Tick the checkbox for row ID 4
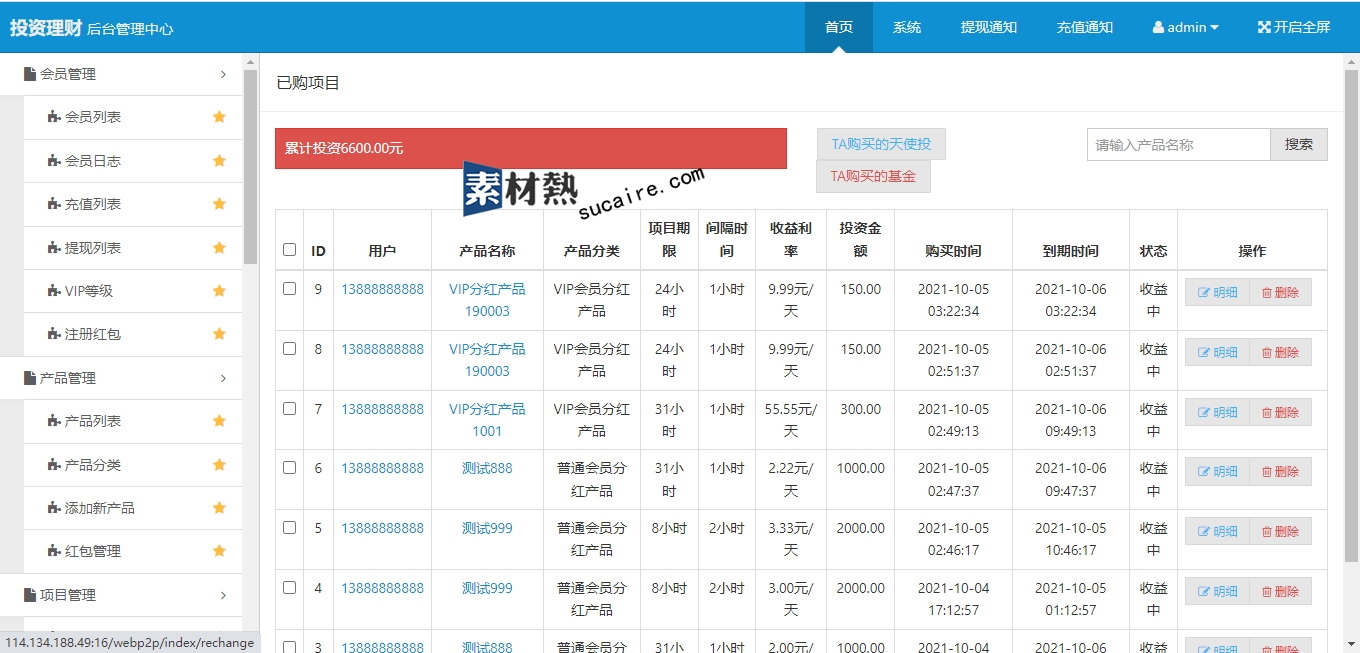 (290, 587)
